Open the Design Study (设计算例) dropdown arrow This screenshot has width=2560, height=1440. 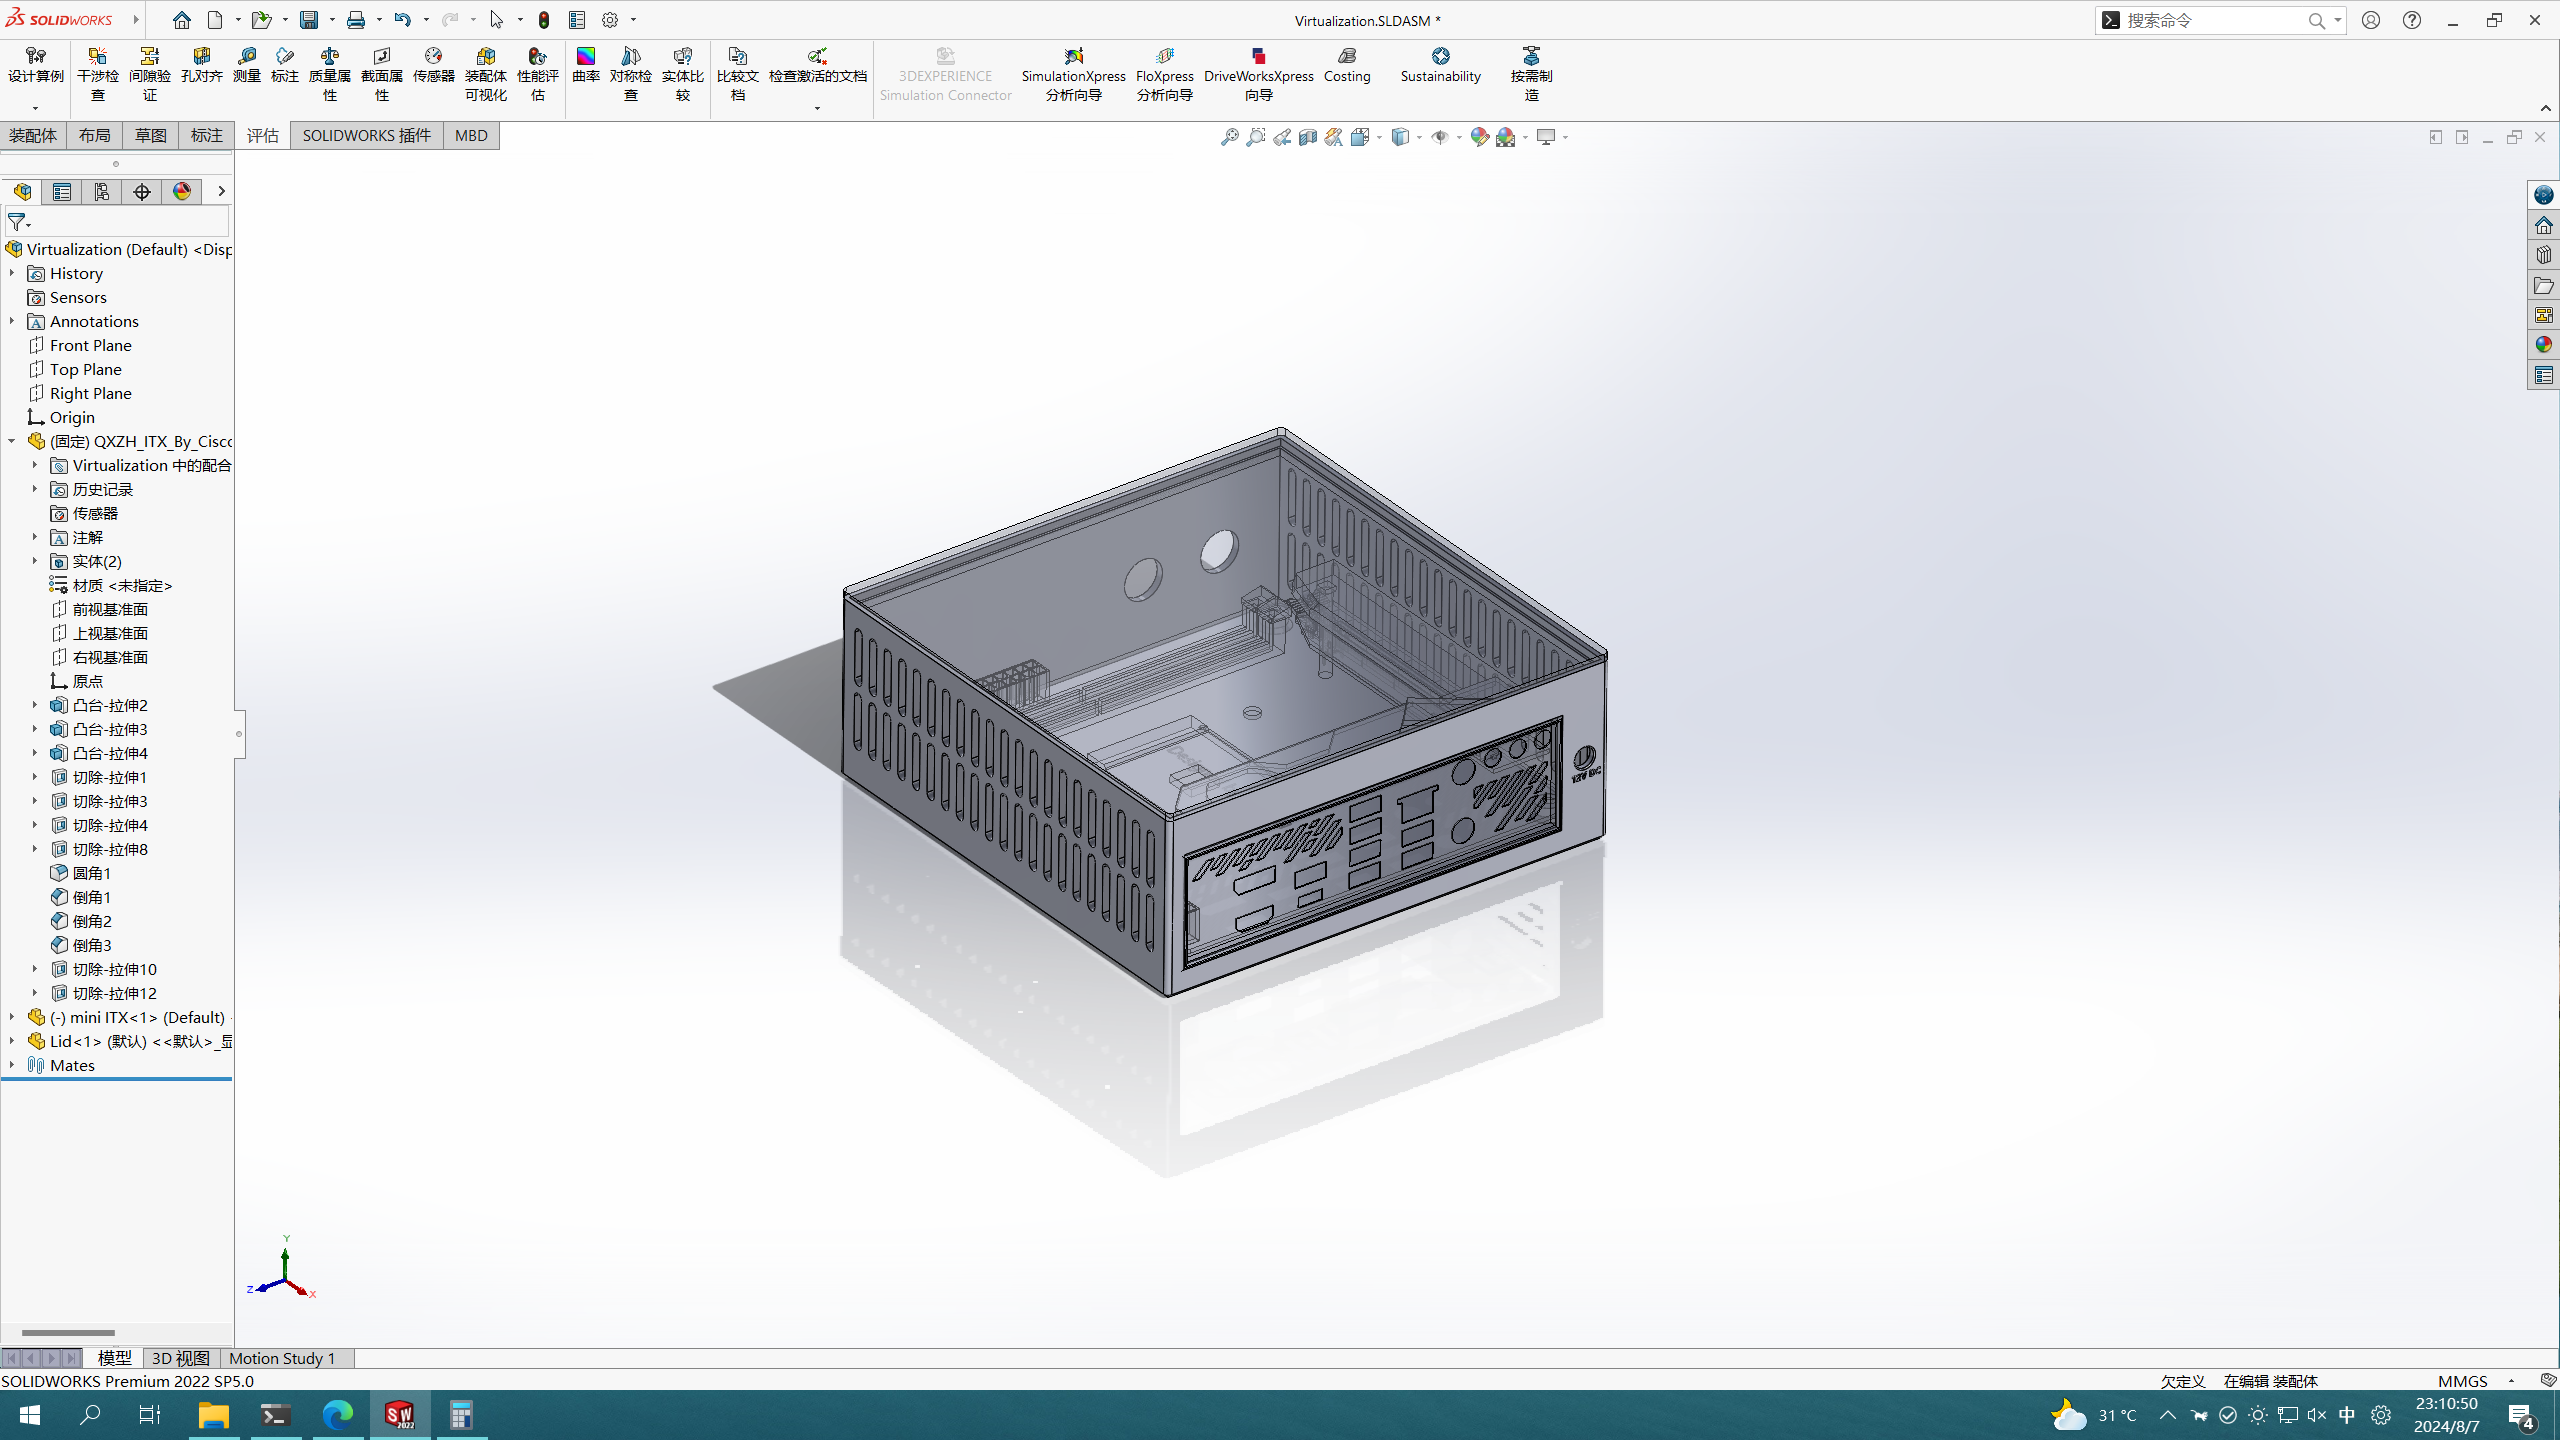[x=35, y=108]
